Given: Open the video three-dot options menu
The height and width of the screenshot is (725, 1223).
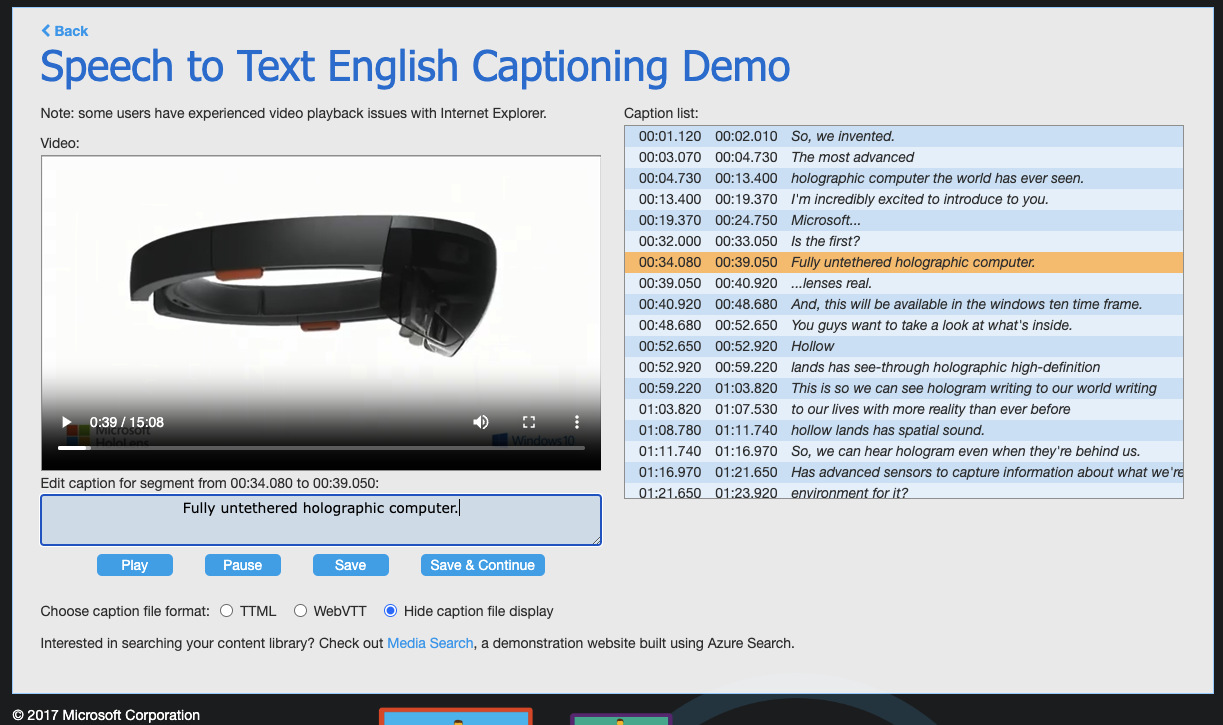Looking at the screenshot, I should click(x=577, y=422).
